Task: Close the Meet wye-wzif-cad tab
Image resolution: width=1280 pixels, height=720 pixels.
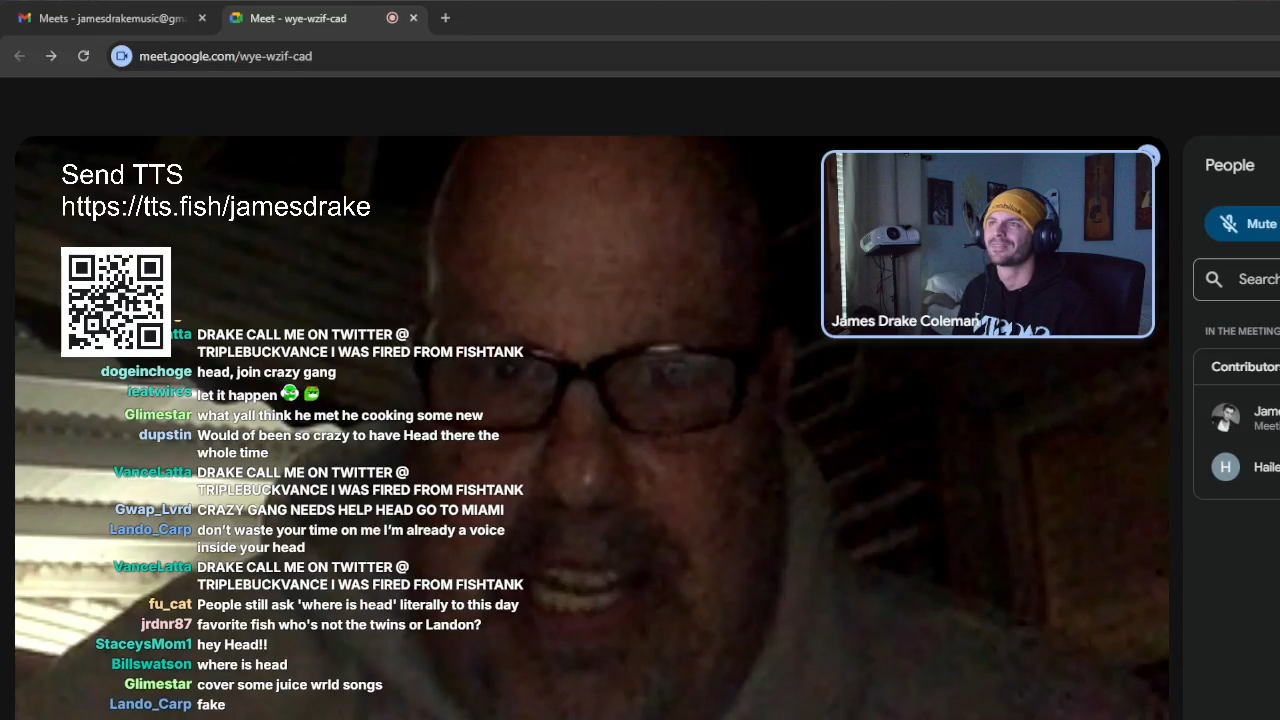Action: [x=413, y=18]
